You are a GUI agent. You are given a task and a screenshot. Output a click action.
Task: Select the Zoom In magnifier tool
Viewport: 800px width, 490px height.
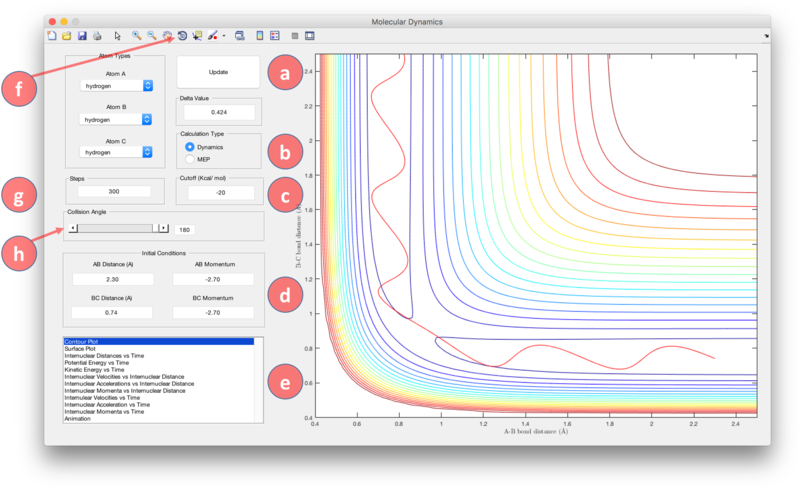137,36
